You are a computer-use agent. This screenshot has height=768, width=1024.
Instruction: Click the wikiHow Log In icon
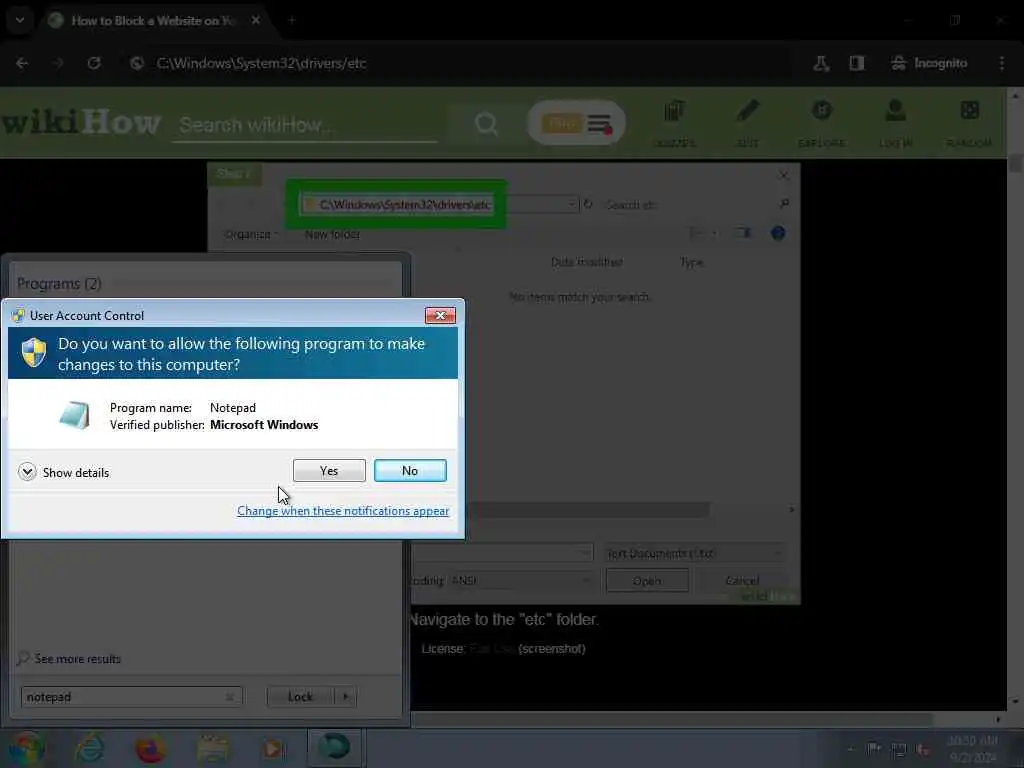[x=895, y=123]
